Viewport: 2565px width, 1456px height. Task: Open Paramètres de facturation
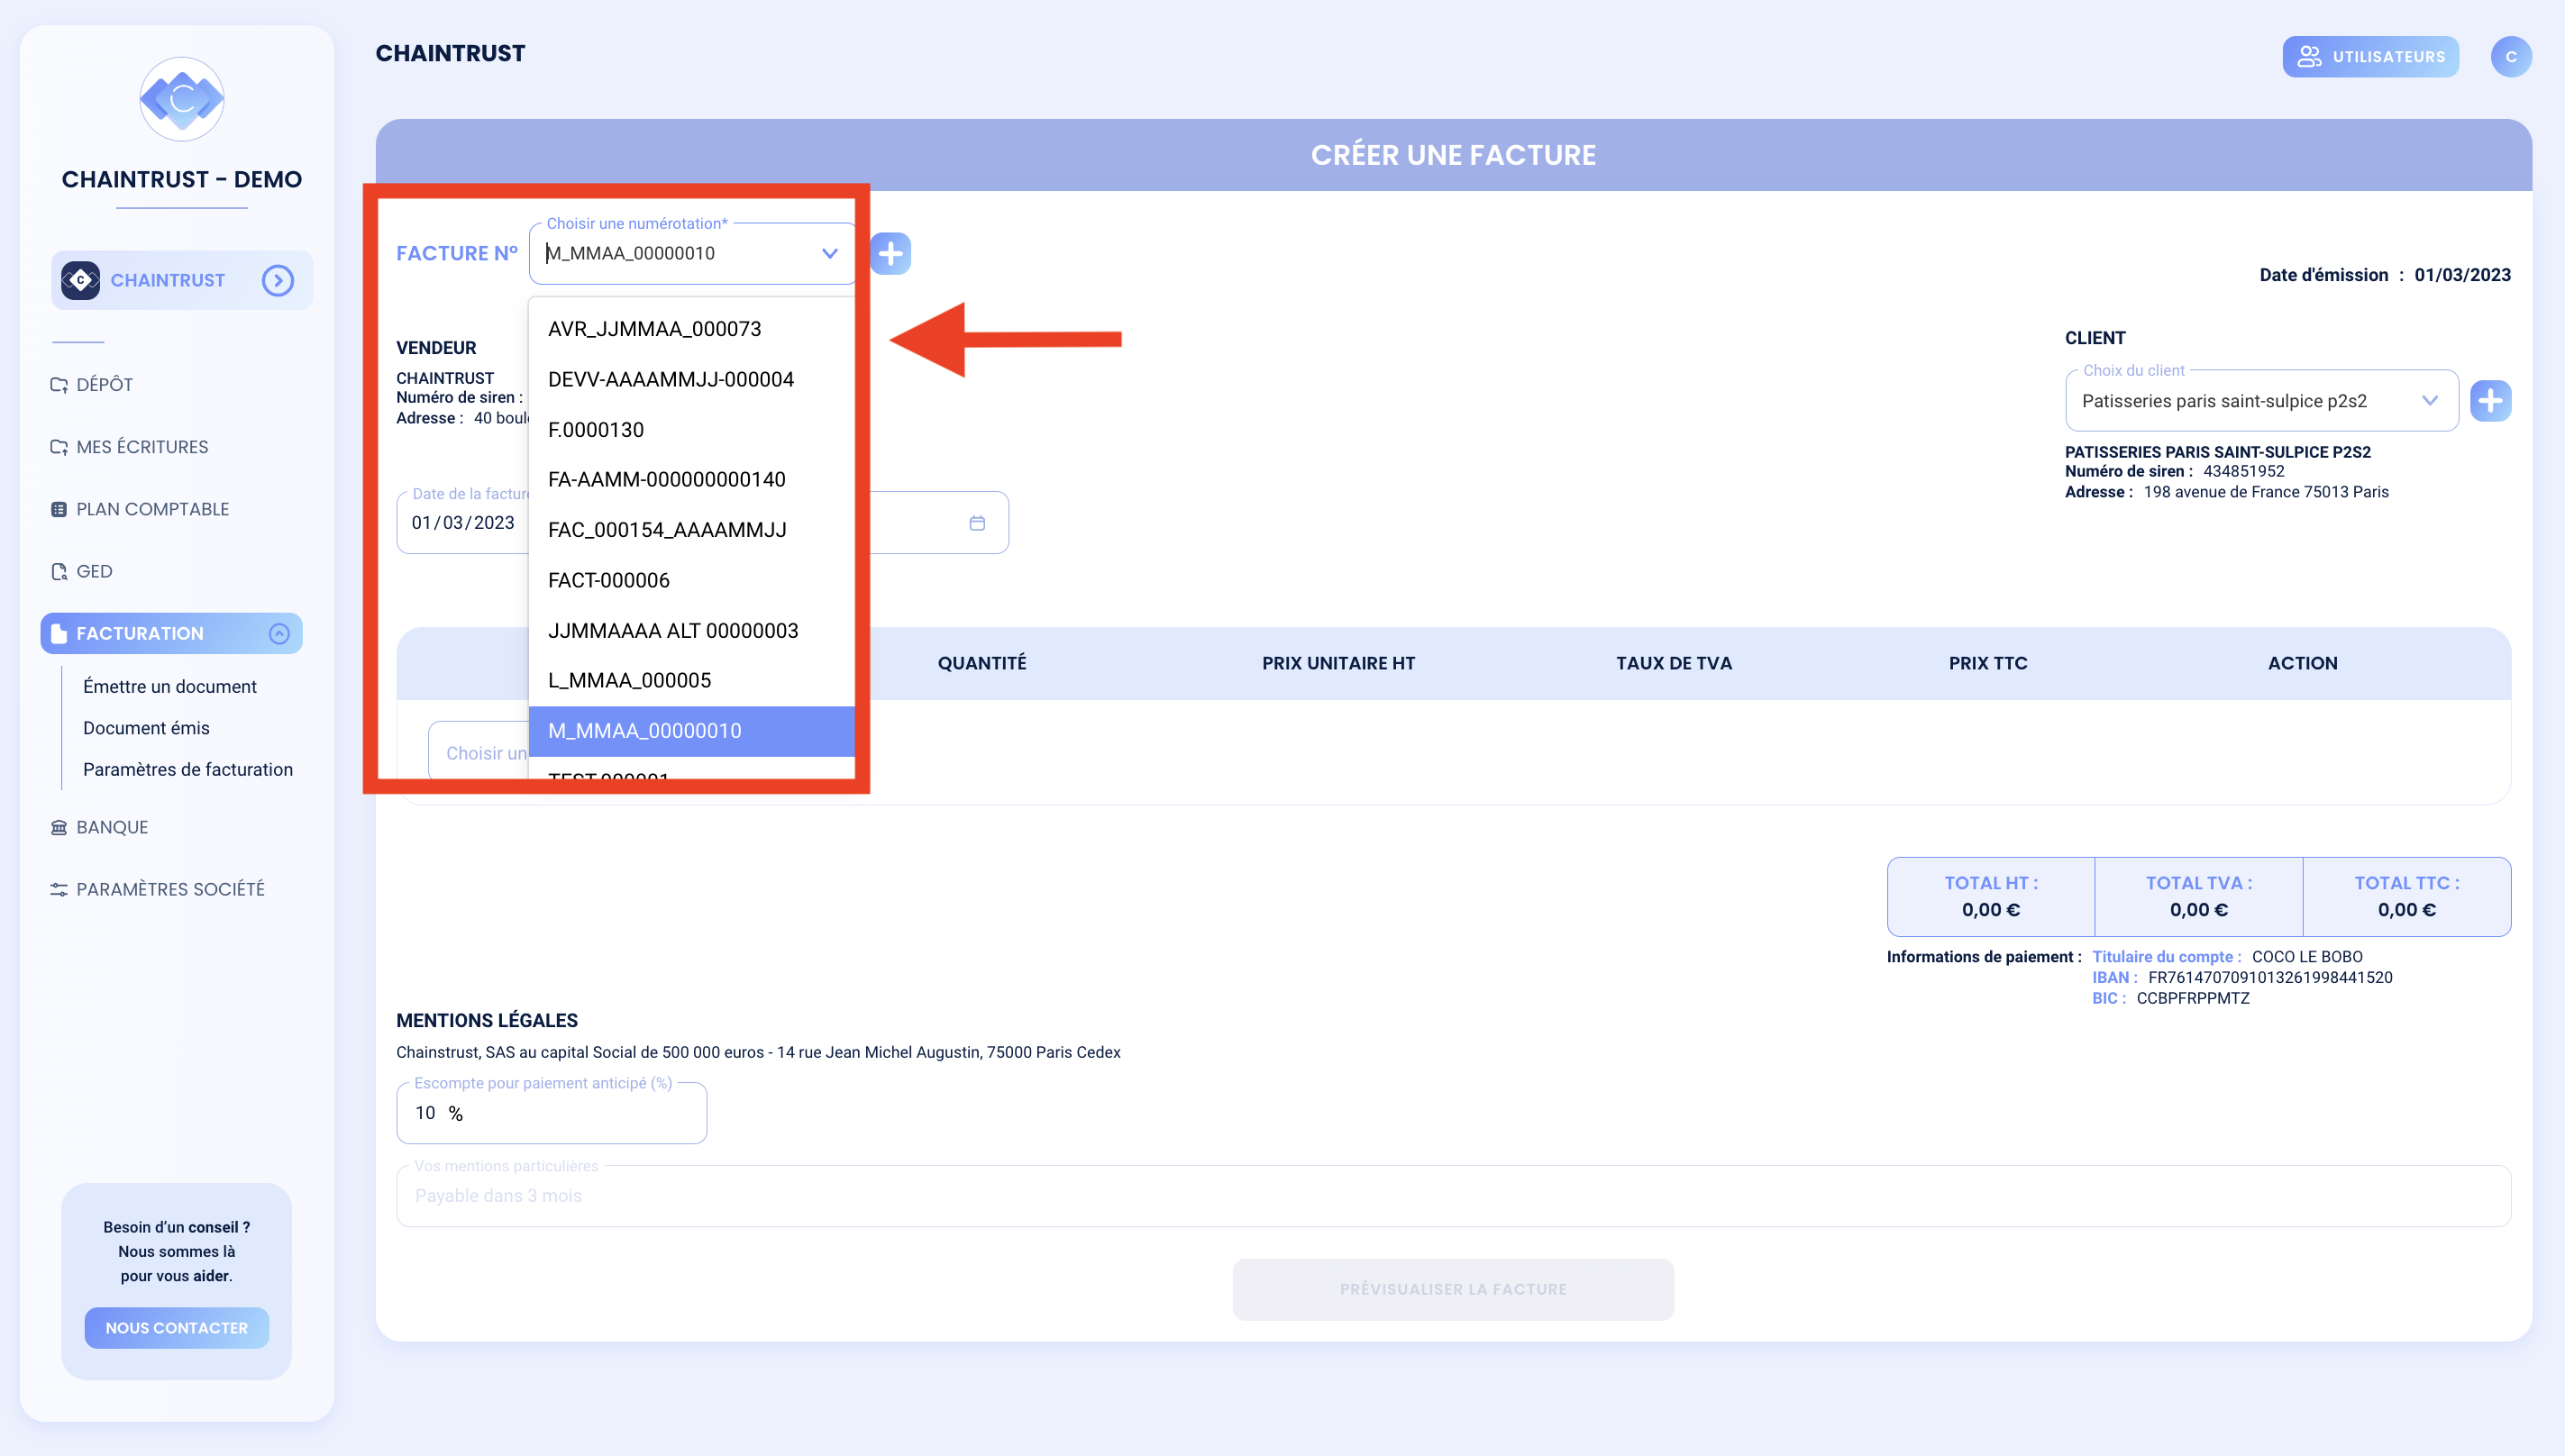(x=188, y=769)
